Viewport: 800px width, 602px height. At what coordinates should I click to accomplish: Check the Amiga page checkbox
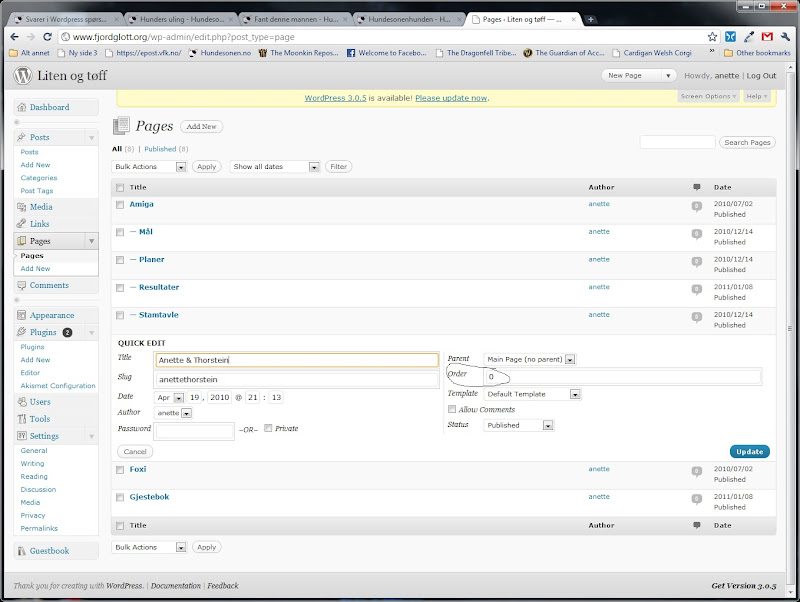120,205
